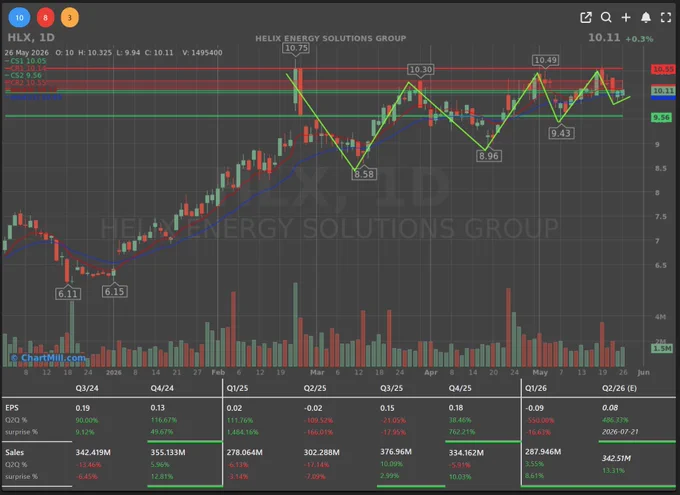This screenshot has height=495, width=680.
Task: Click the V: 1495400 volume readout
Action: 202,52
